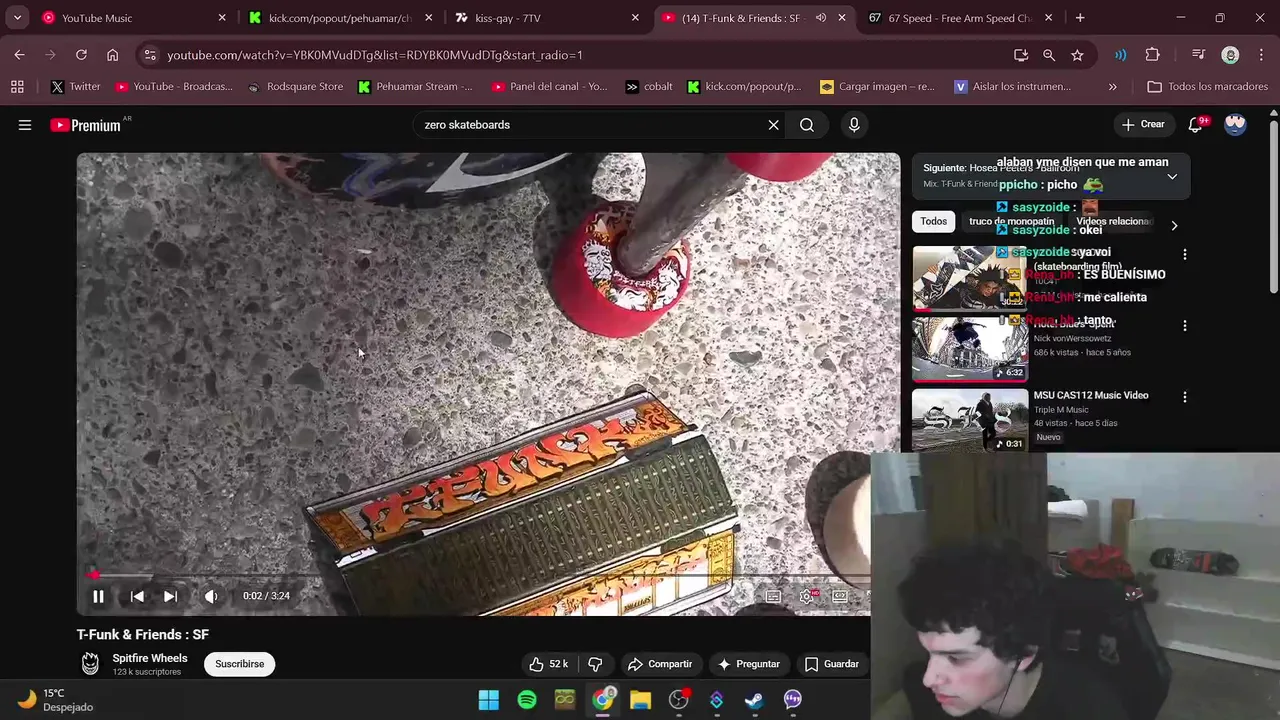This screenshot has height=720, width=1280.
Task: Go to YouTube Premium home logo
Action: point(86,125)
